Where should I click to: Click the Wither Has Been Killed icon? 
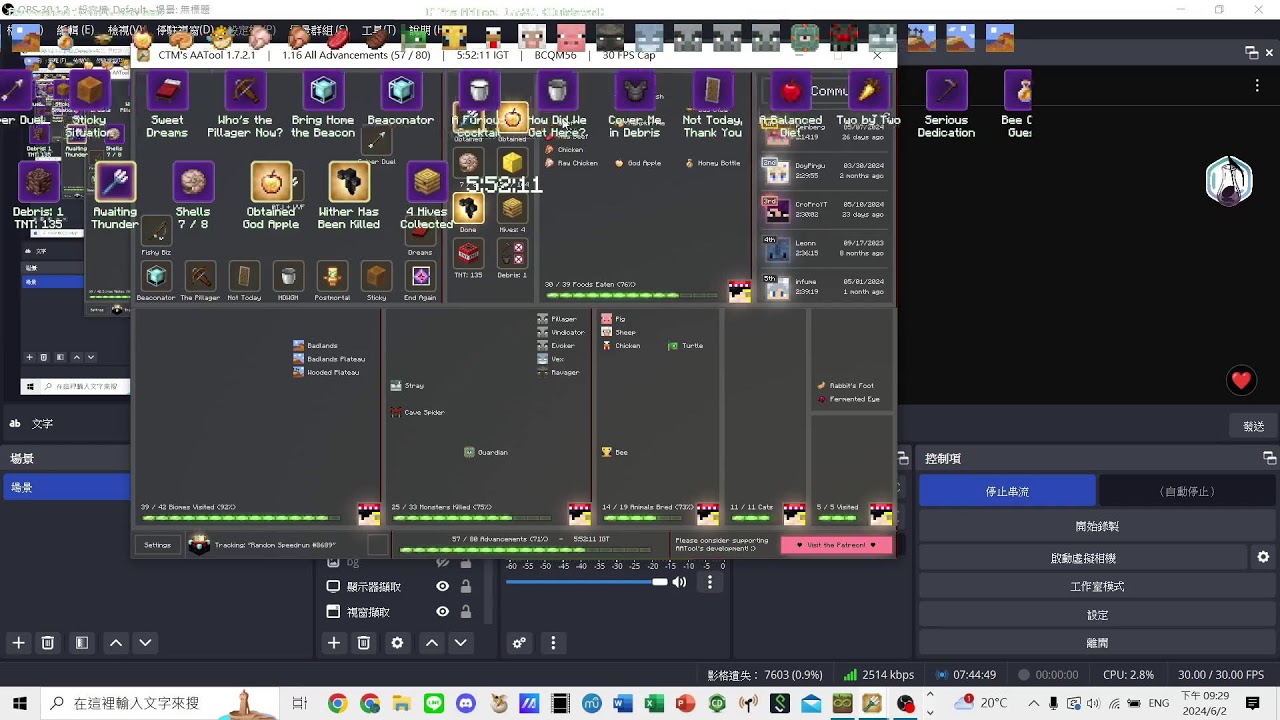[349, 182]
